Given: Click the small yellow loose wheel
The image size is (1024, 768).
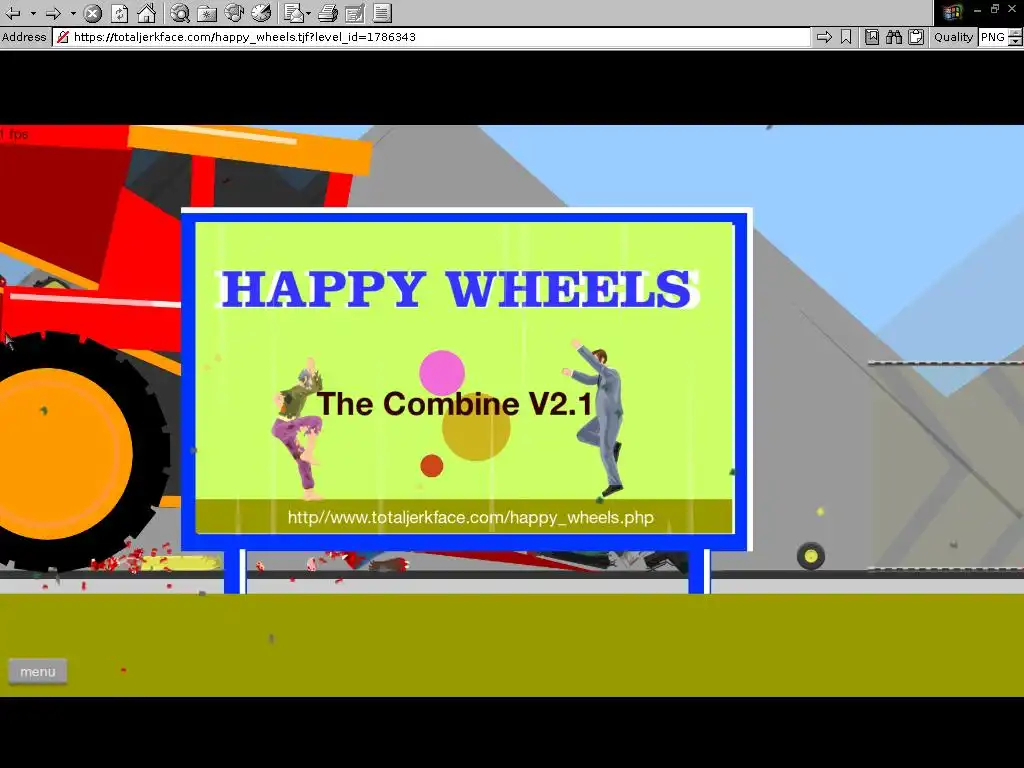Looking at the screenshot, I should pos(811,556).
